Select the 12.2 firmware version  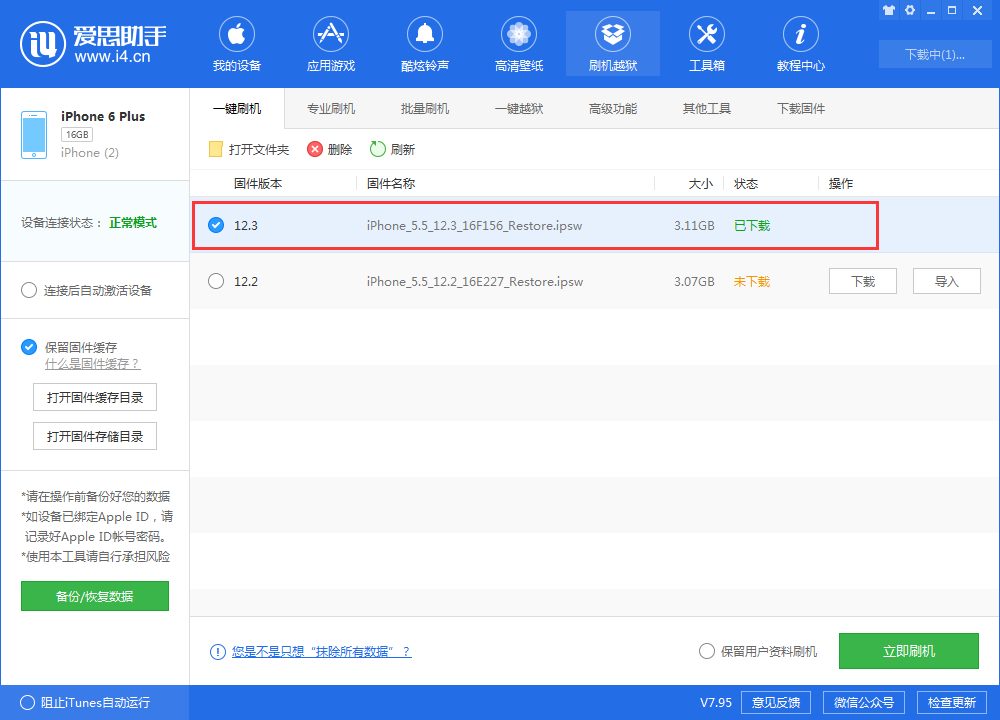[216, 281]
